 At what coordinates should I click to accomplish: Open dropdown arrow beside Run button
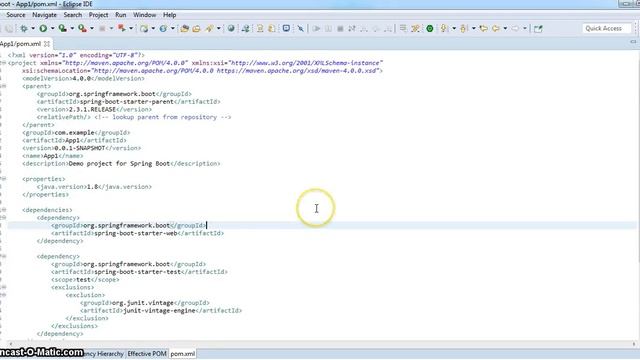coord(52,29)
